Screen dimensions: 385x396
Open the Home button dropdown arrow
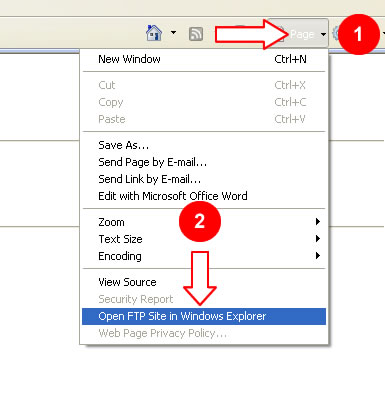coord(173,33)
